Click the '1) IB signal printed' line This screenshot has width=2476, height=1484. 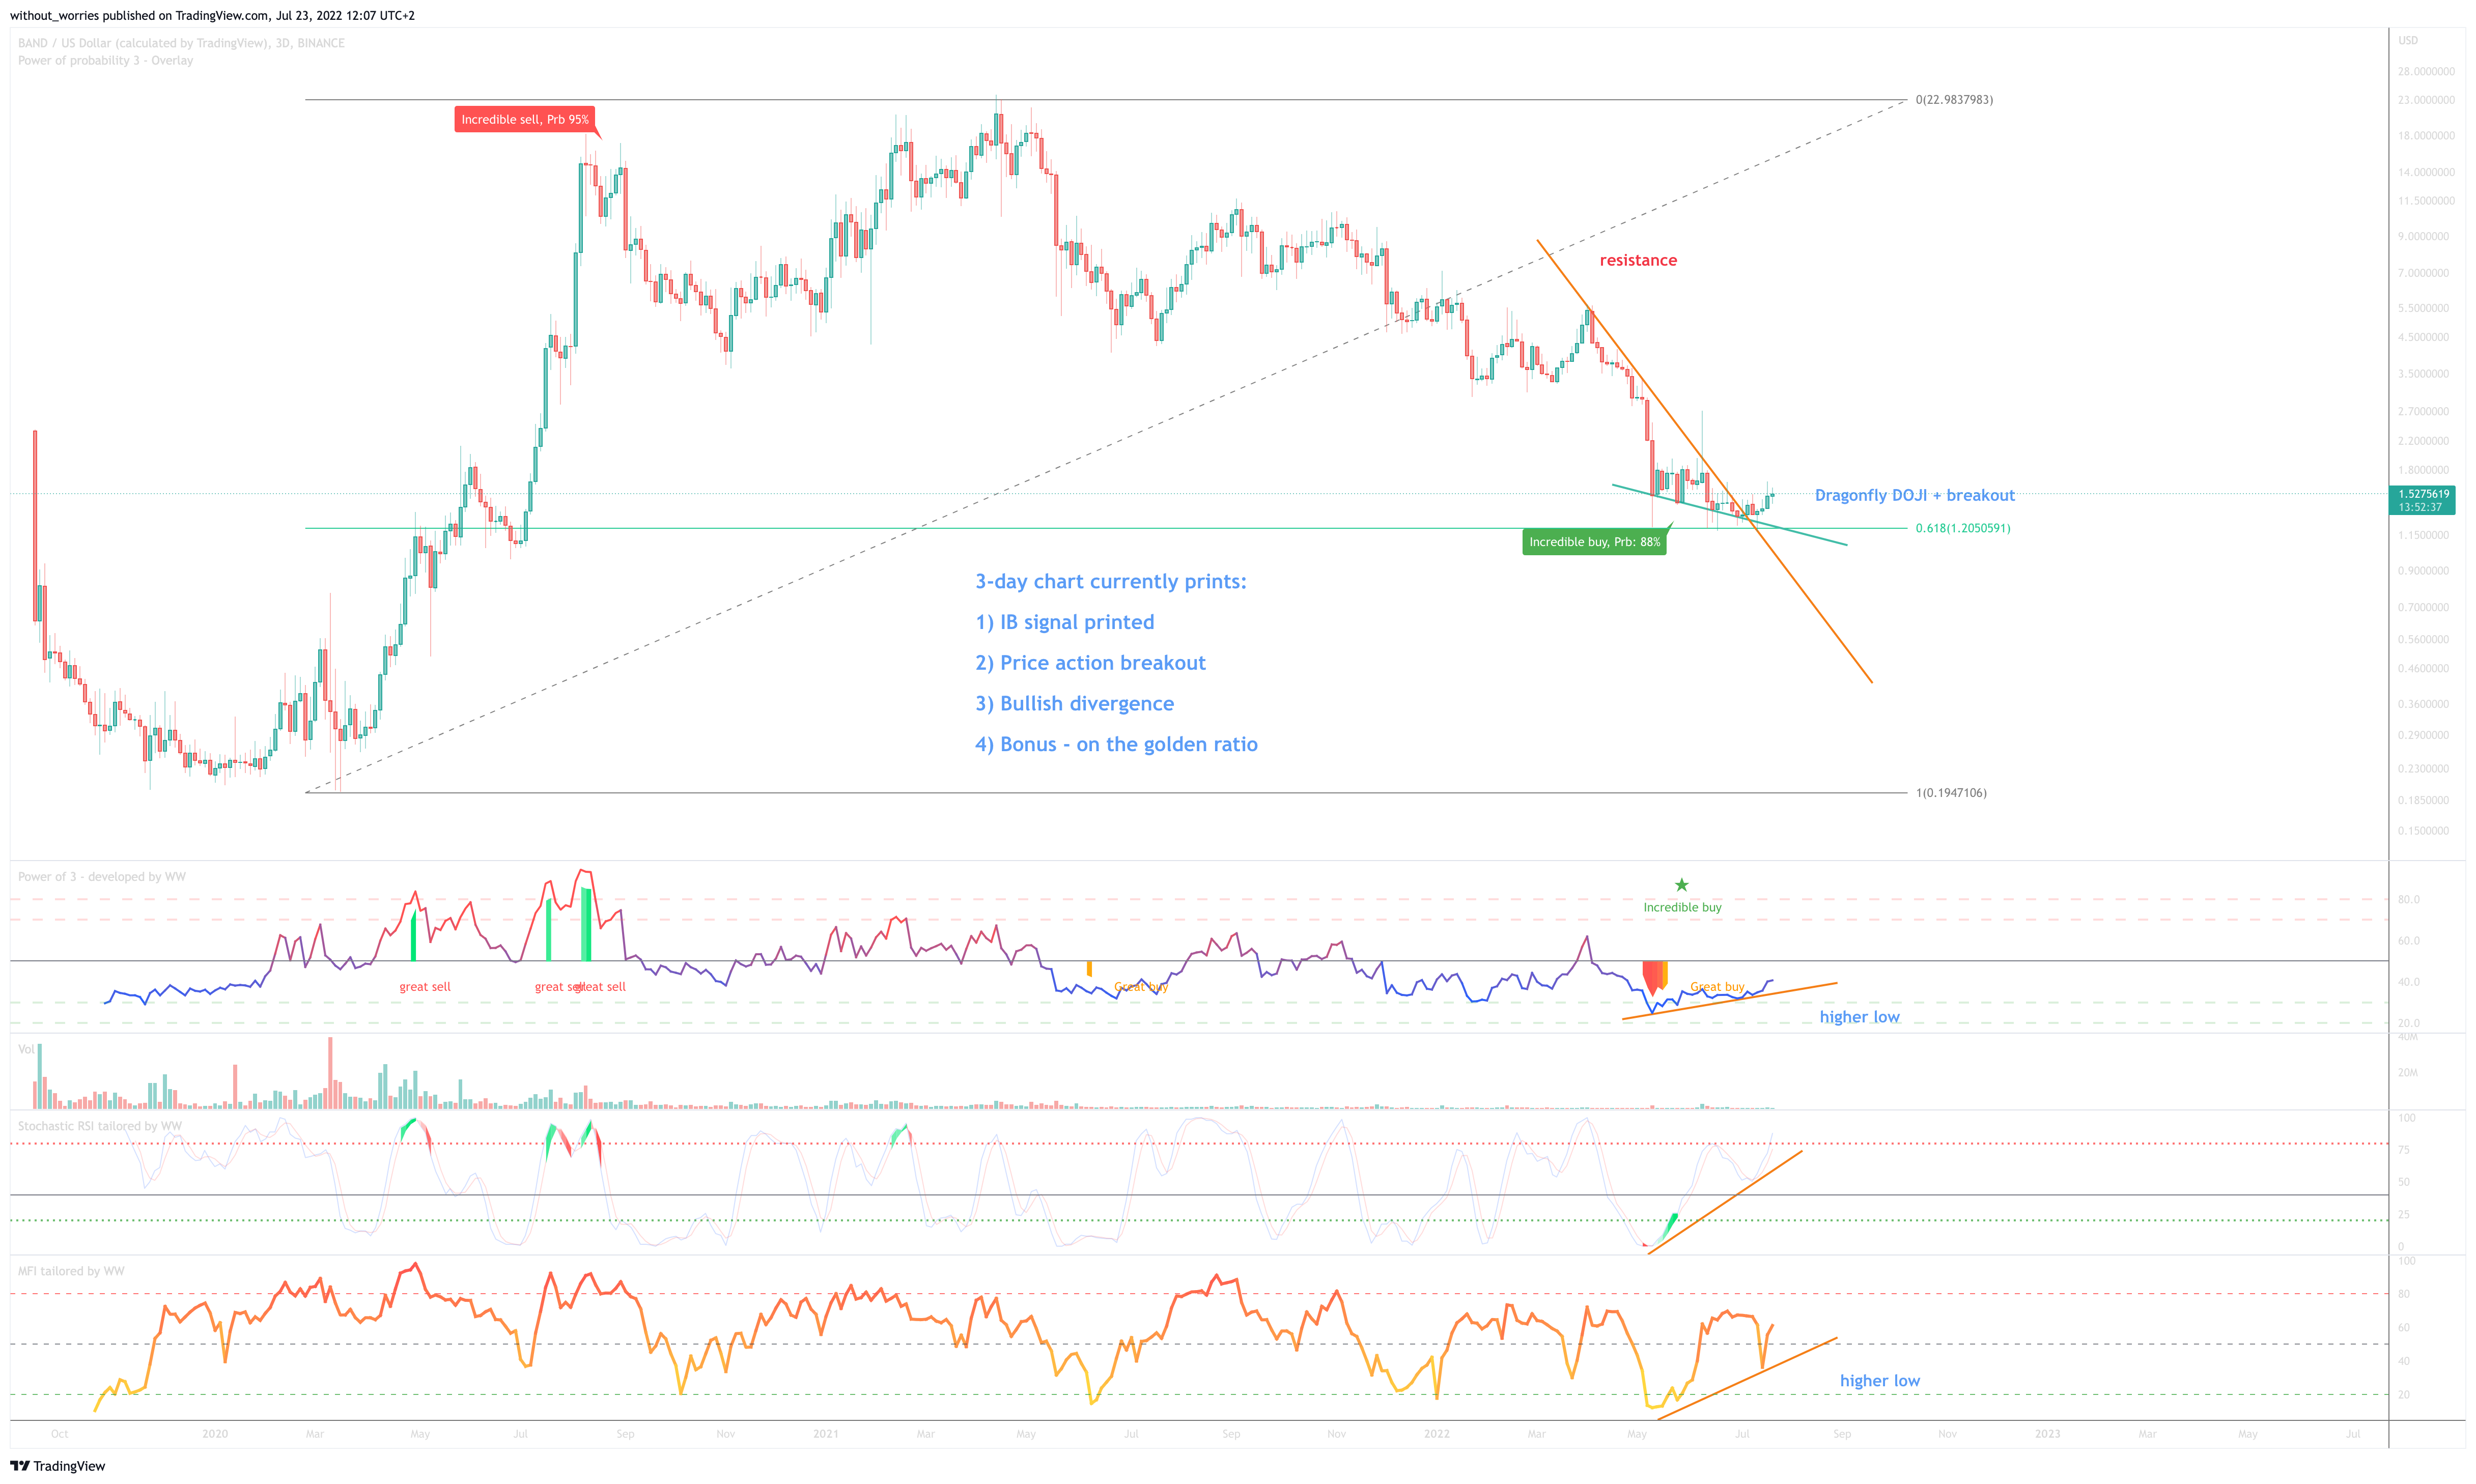tap(1065, 623)
